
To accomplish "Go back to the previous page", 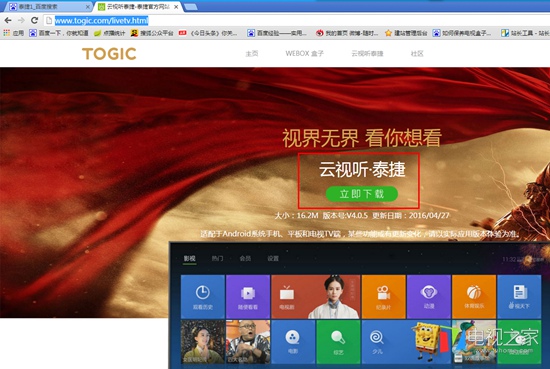I will coord(8,20).
